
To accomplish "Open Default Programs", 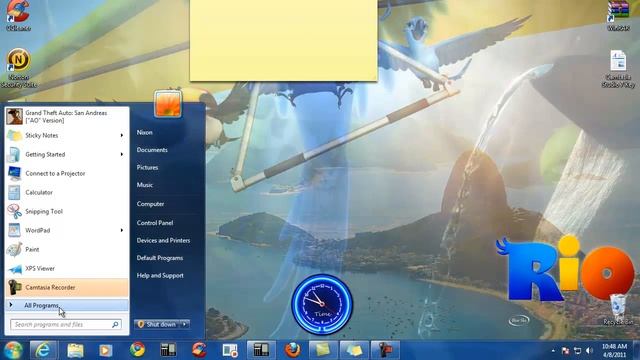I will pos(160,258).
